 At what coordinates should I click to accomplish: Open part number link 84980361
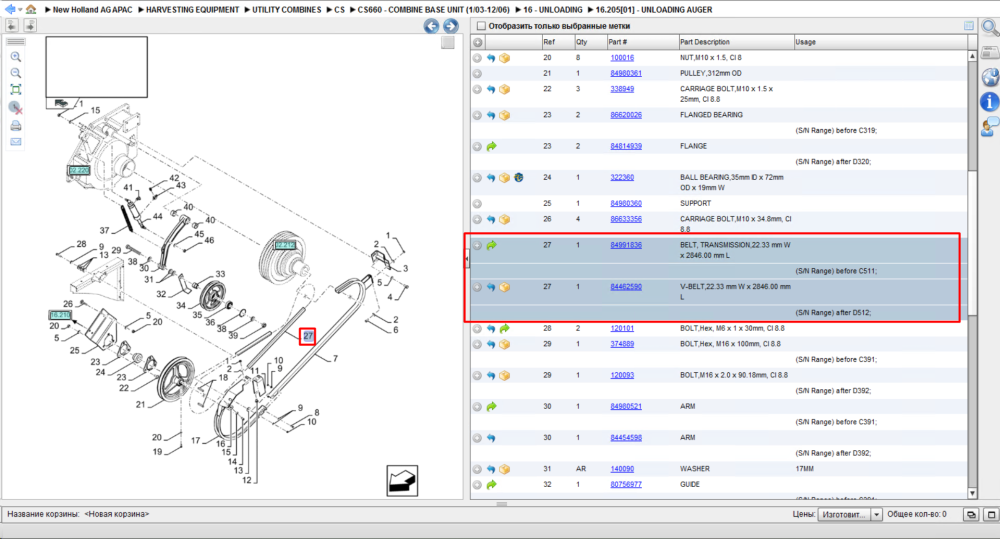coord(626,73)
